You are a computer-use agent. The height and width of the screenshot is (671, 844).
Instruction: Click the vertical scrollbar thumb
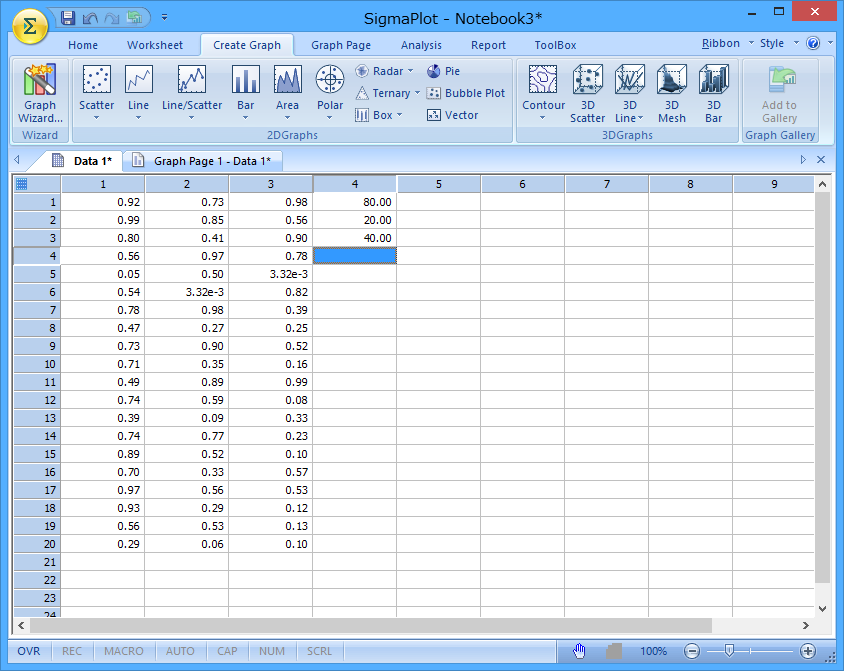(x=822, y=388)
